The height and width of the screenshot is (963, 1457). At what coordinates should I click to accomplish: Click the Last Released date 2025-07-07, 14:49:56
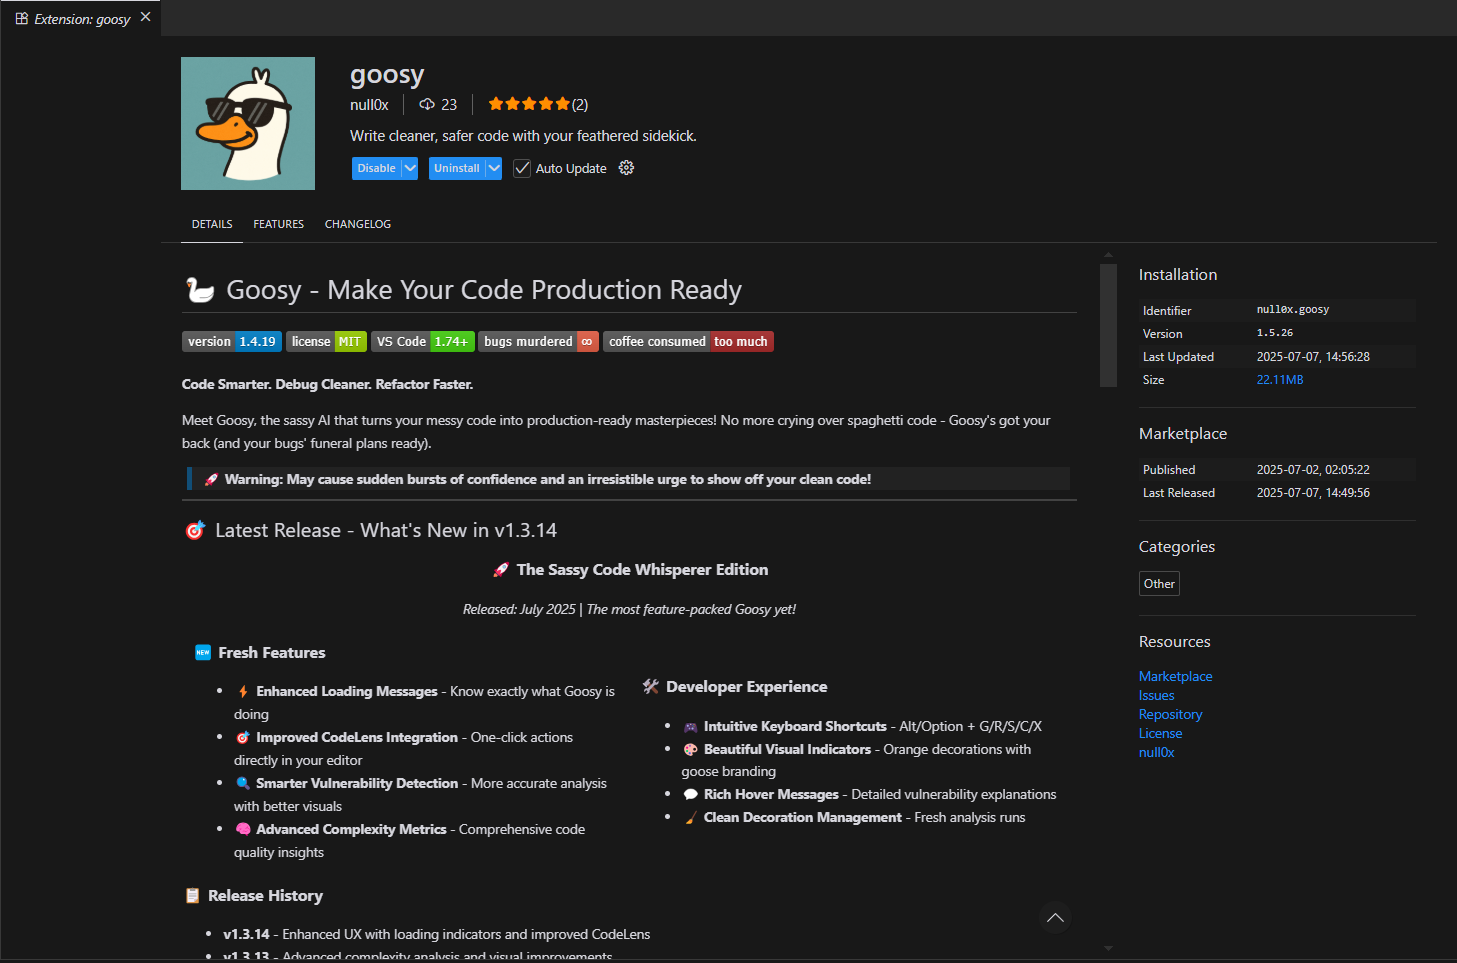pos(1313,493)
